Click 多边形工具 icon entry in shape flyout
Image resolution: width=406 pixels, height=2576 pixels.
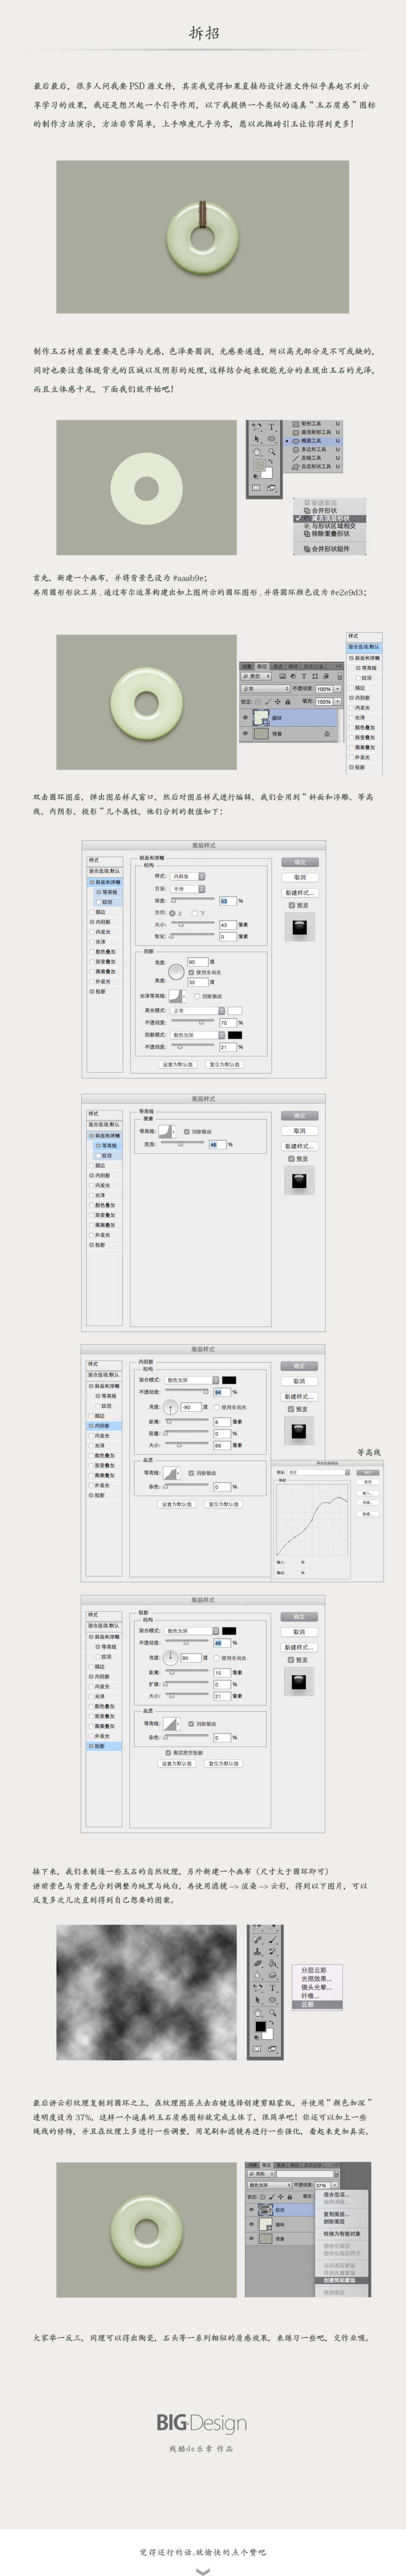click(x=296, y=450)
